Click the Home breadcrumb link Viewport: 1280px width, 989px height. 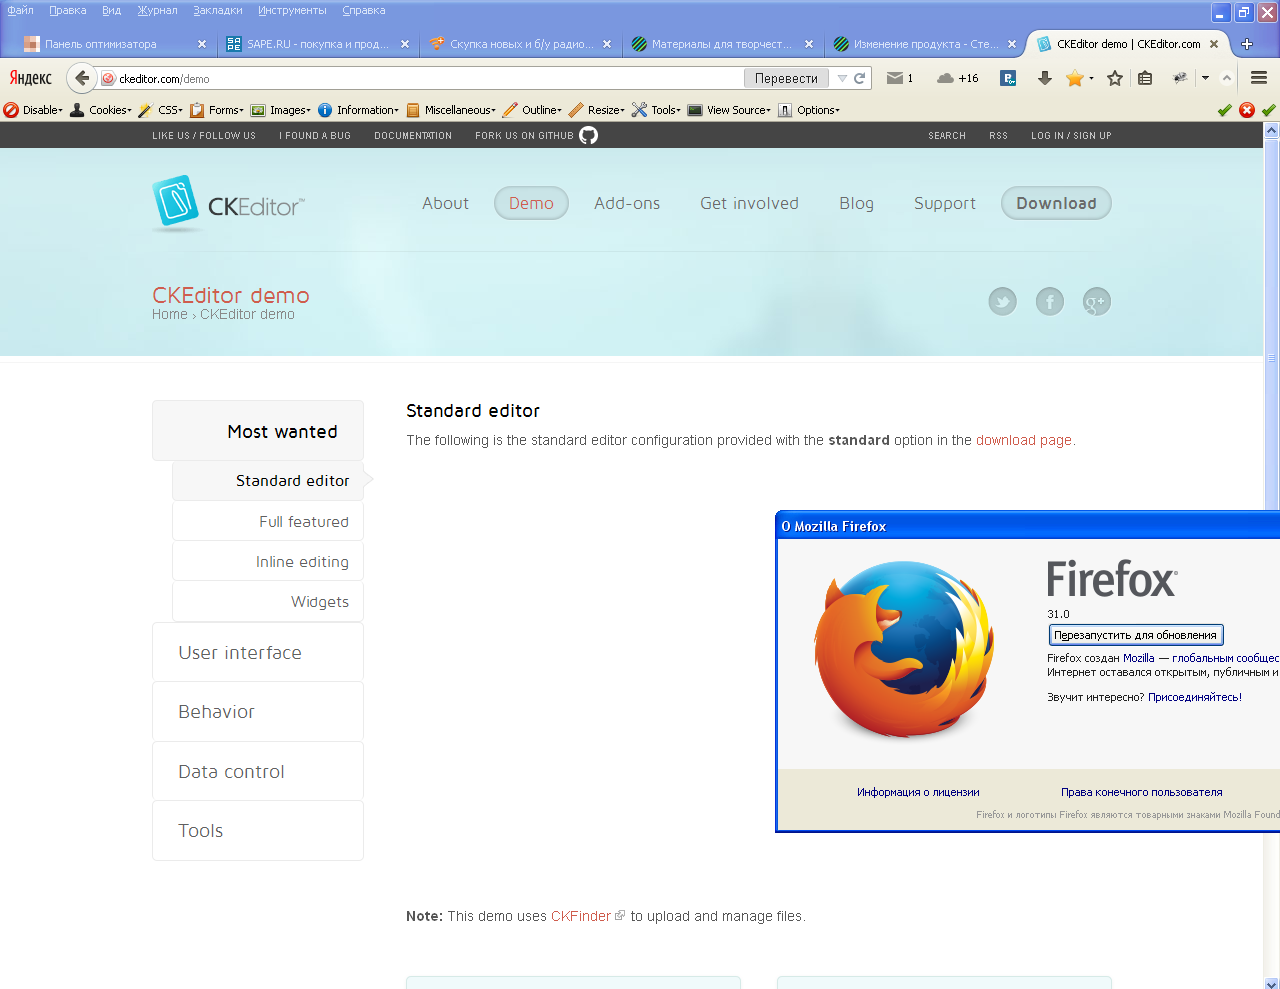[169, 314]
